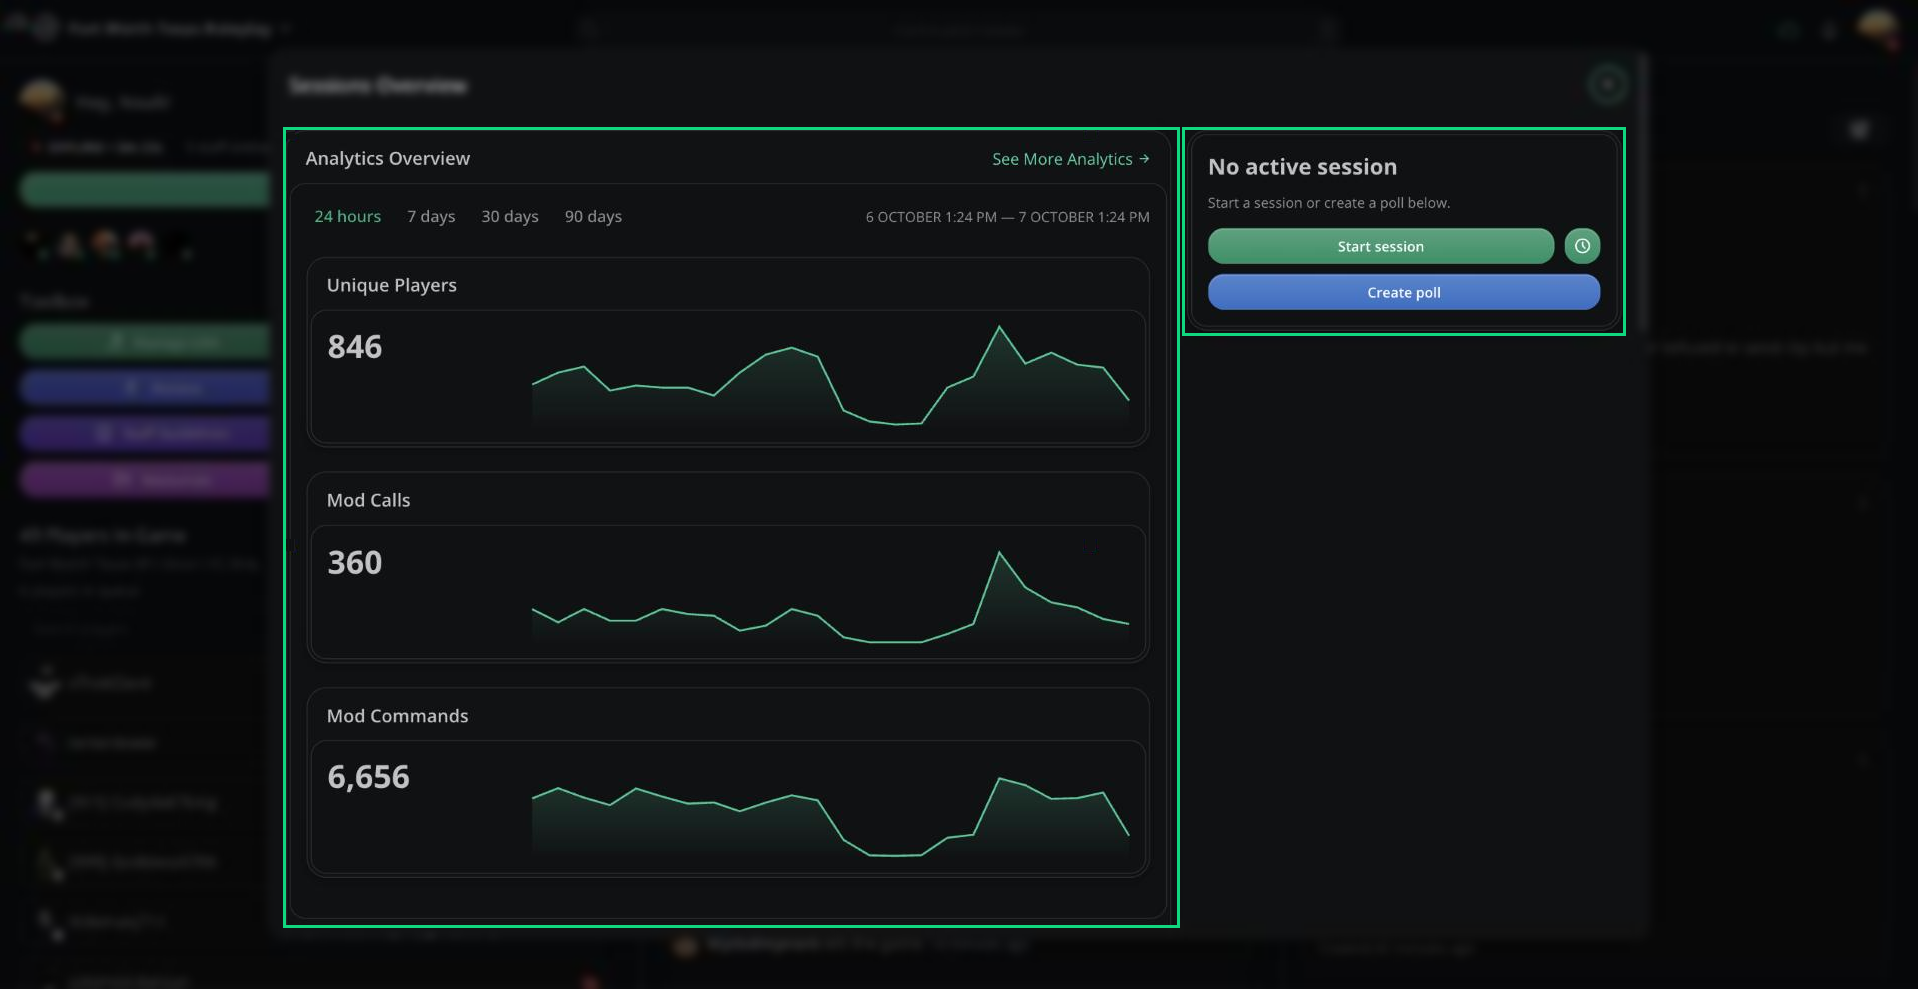This screenshot has width=1918, height=989.
Task: Click the 846 unique players value
Action: (355, 347)
